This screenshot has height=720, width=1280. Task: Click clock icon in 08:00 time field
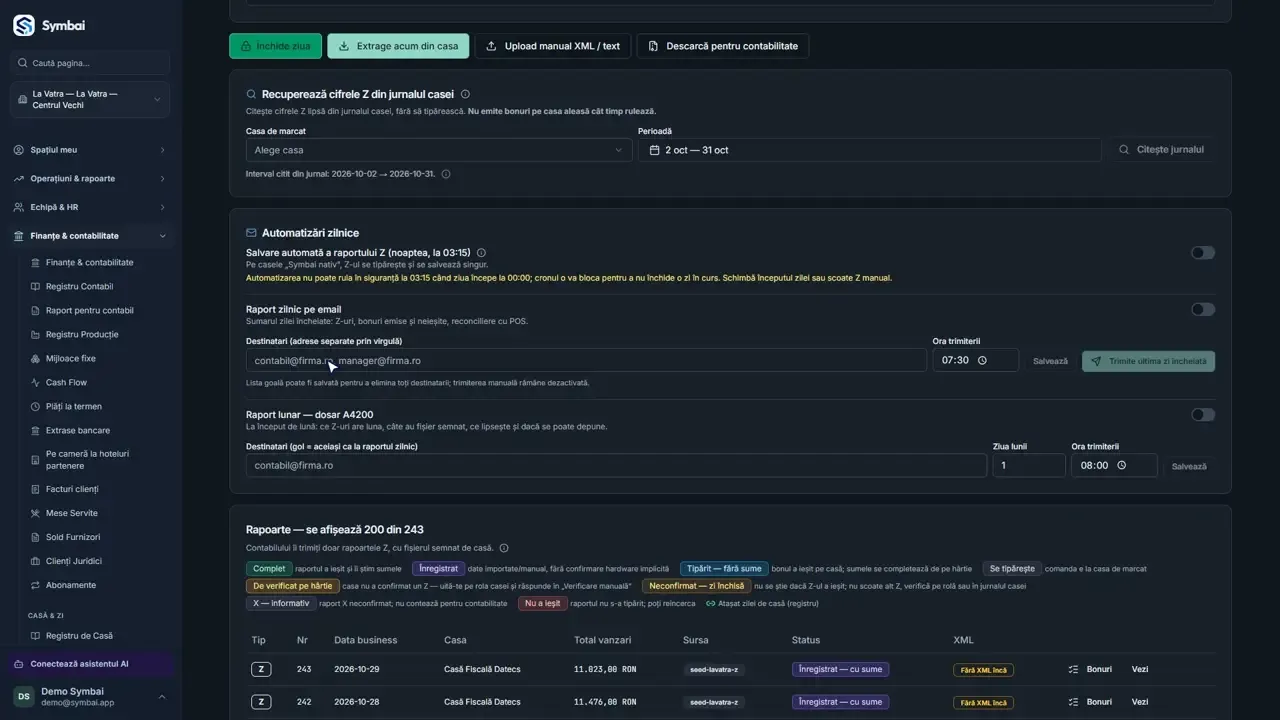pos(1121,465)
